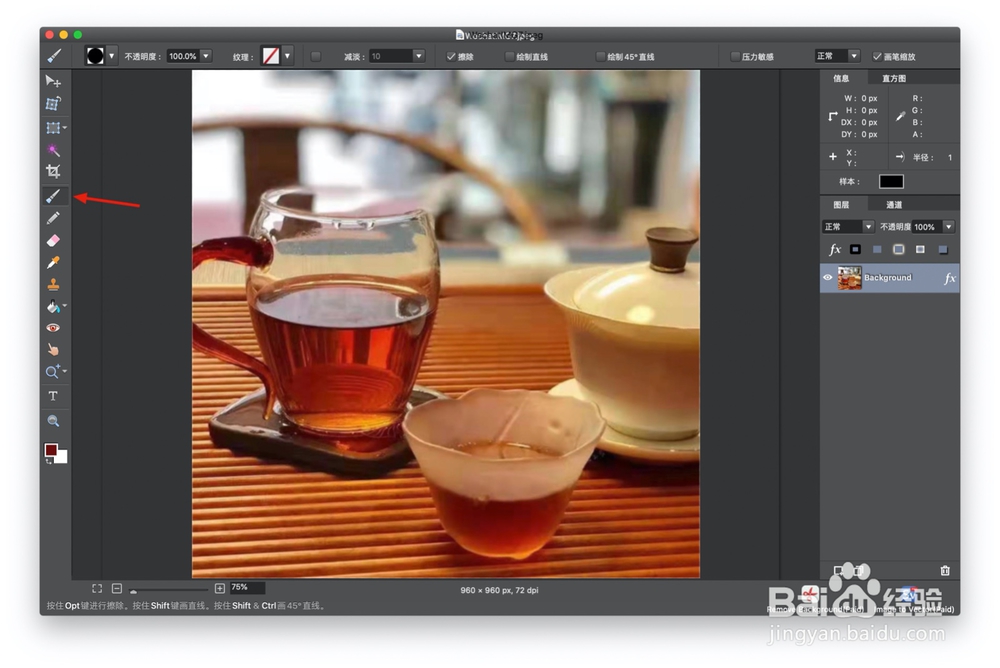This screenshot has height=668, width=1000.
Task: Click the dark red foreground color swatch
Action: click(51, 450)
